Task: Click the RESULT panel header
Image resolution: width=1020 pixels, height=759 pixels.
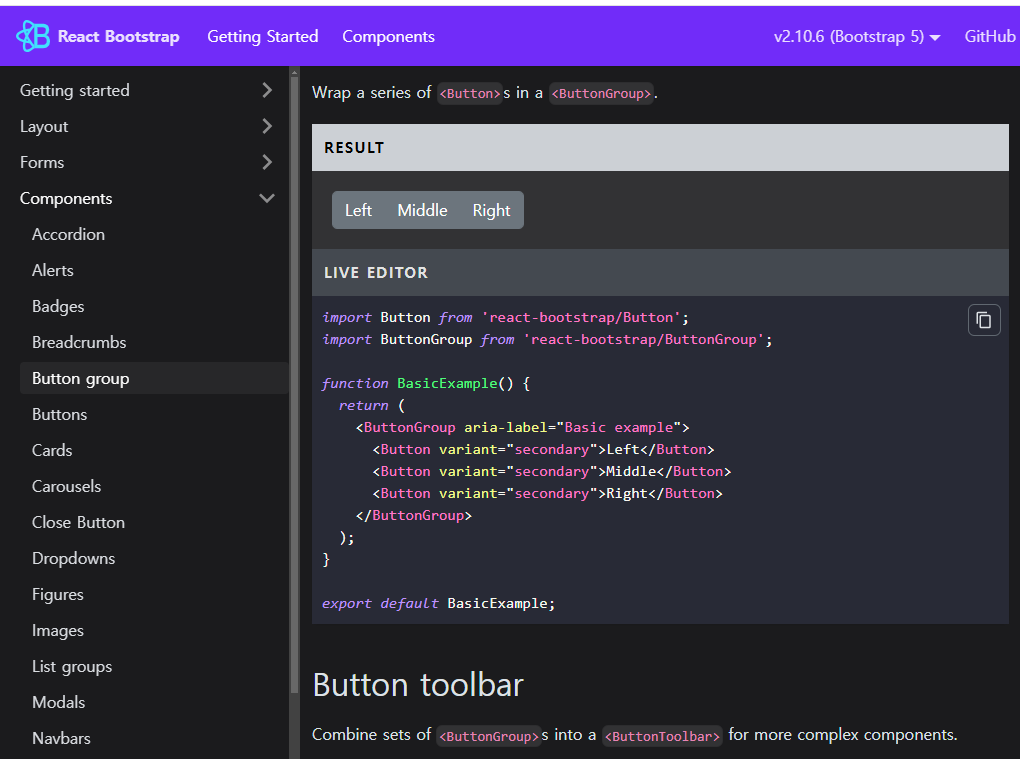Action: click(x=660, y=148)
